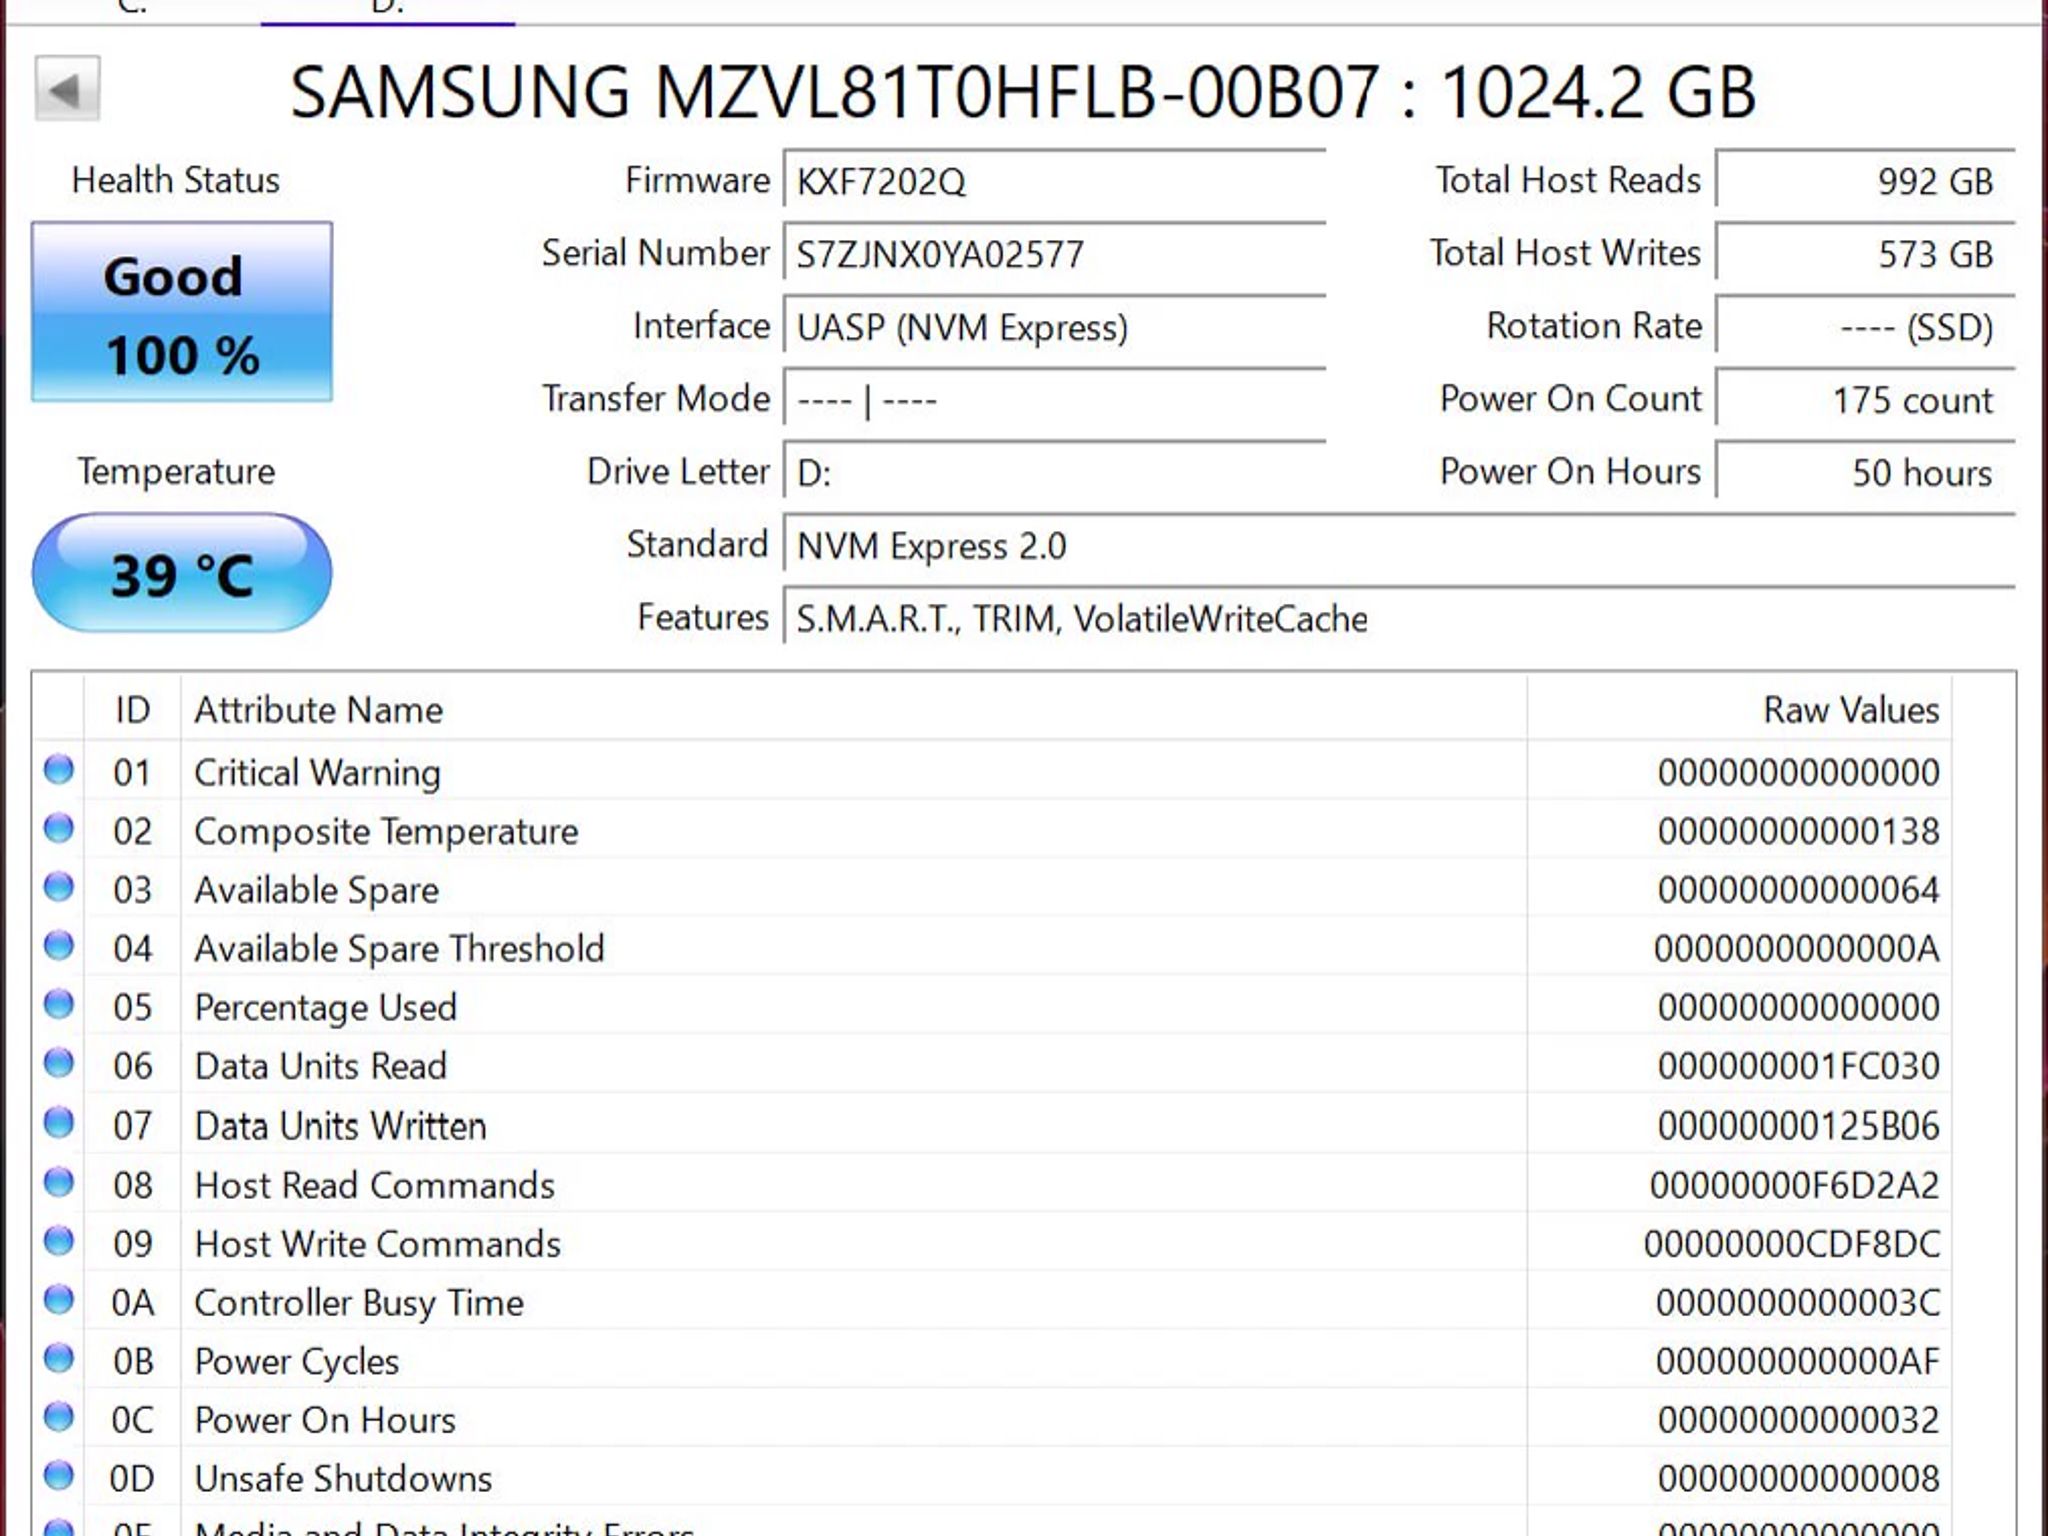Image resolution: width=2048 pixels, height=1536 pixels.
Task: Click the status dot for Percentage Used
Action: pos(59,1005)
